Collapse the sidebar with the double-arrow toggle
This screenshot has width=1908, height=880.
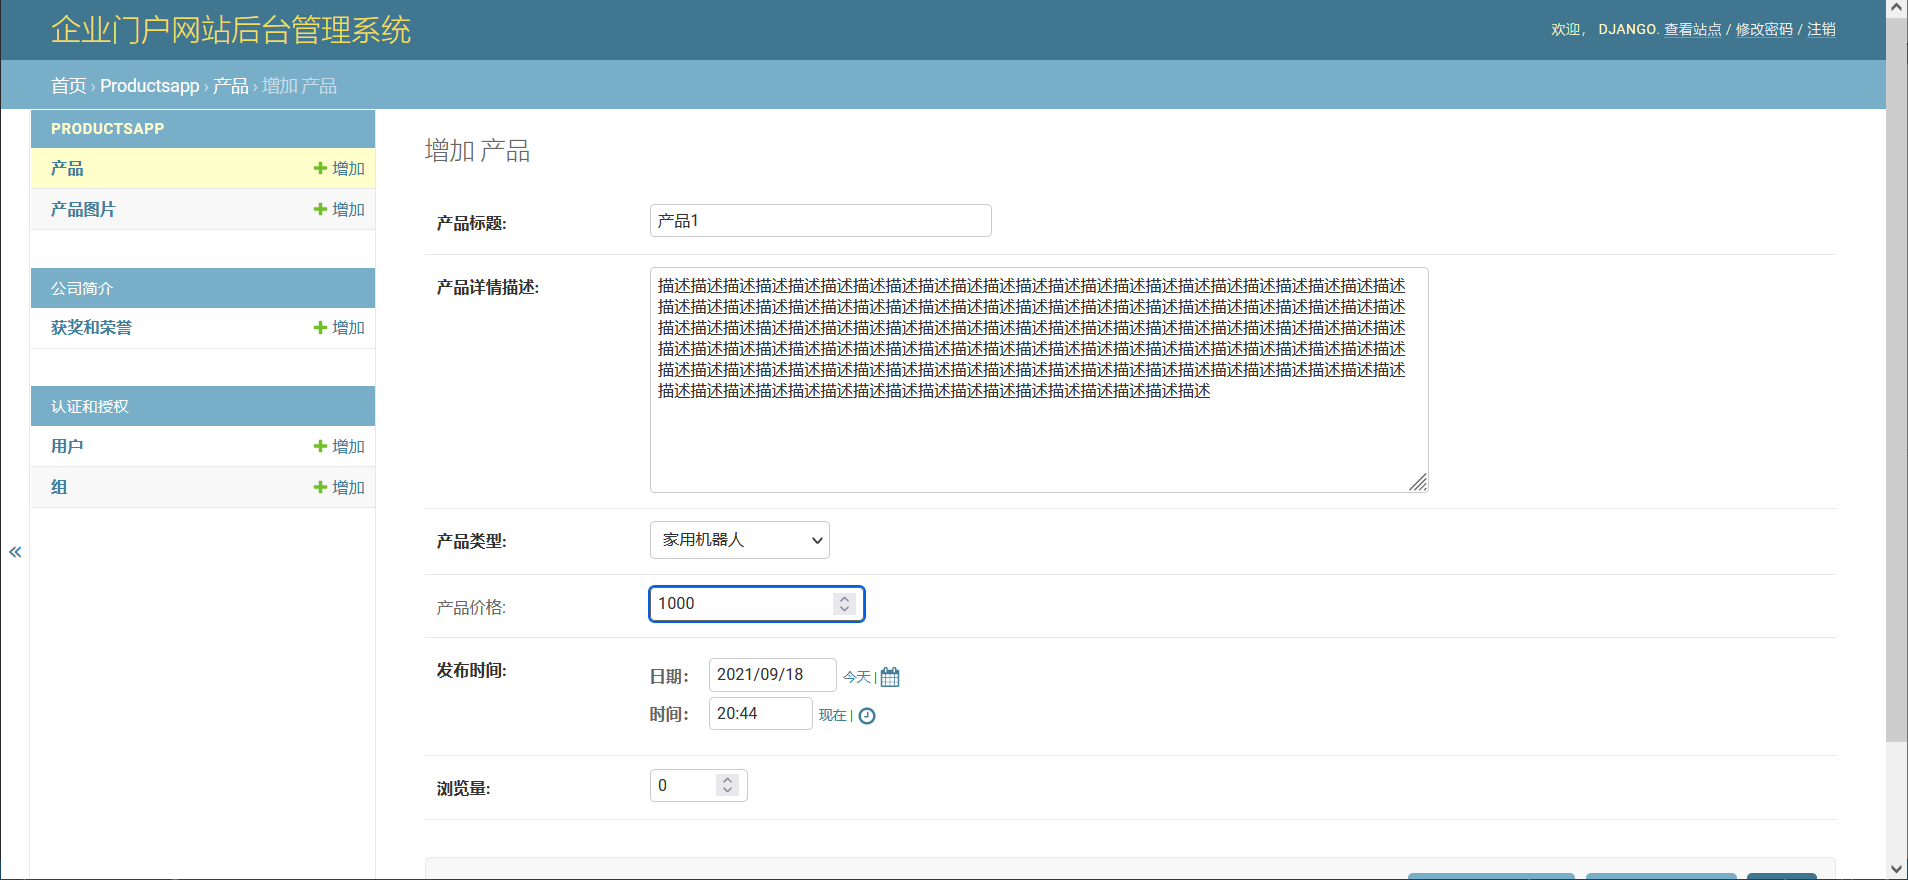point(15,552)
